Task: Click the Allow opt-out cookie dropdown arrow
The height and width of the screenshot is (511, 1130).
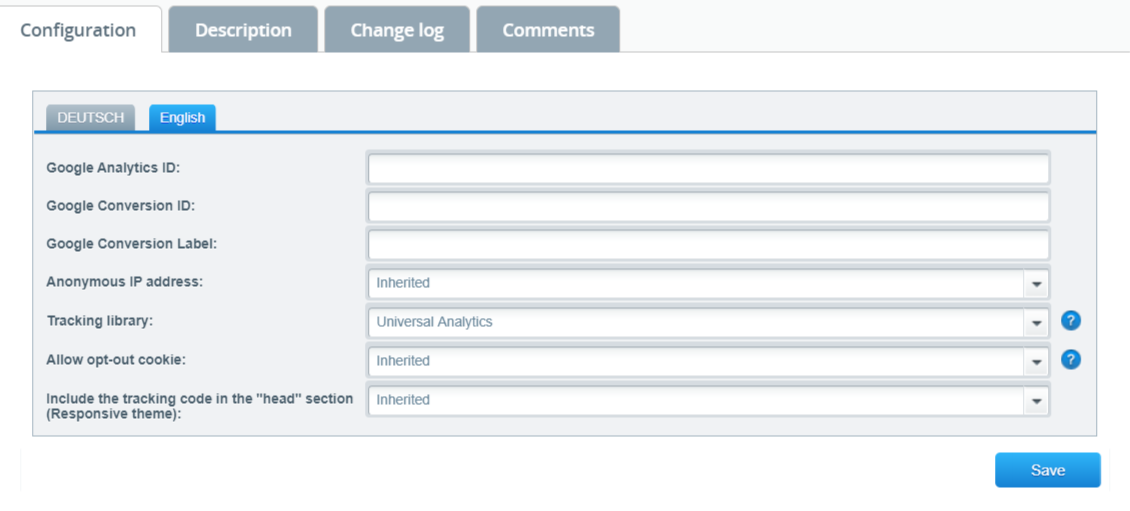Action: pyautogui.click(x=1036, y=362)
